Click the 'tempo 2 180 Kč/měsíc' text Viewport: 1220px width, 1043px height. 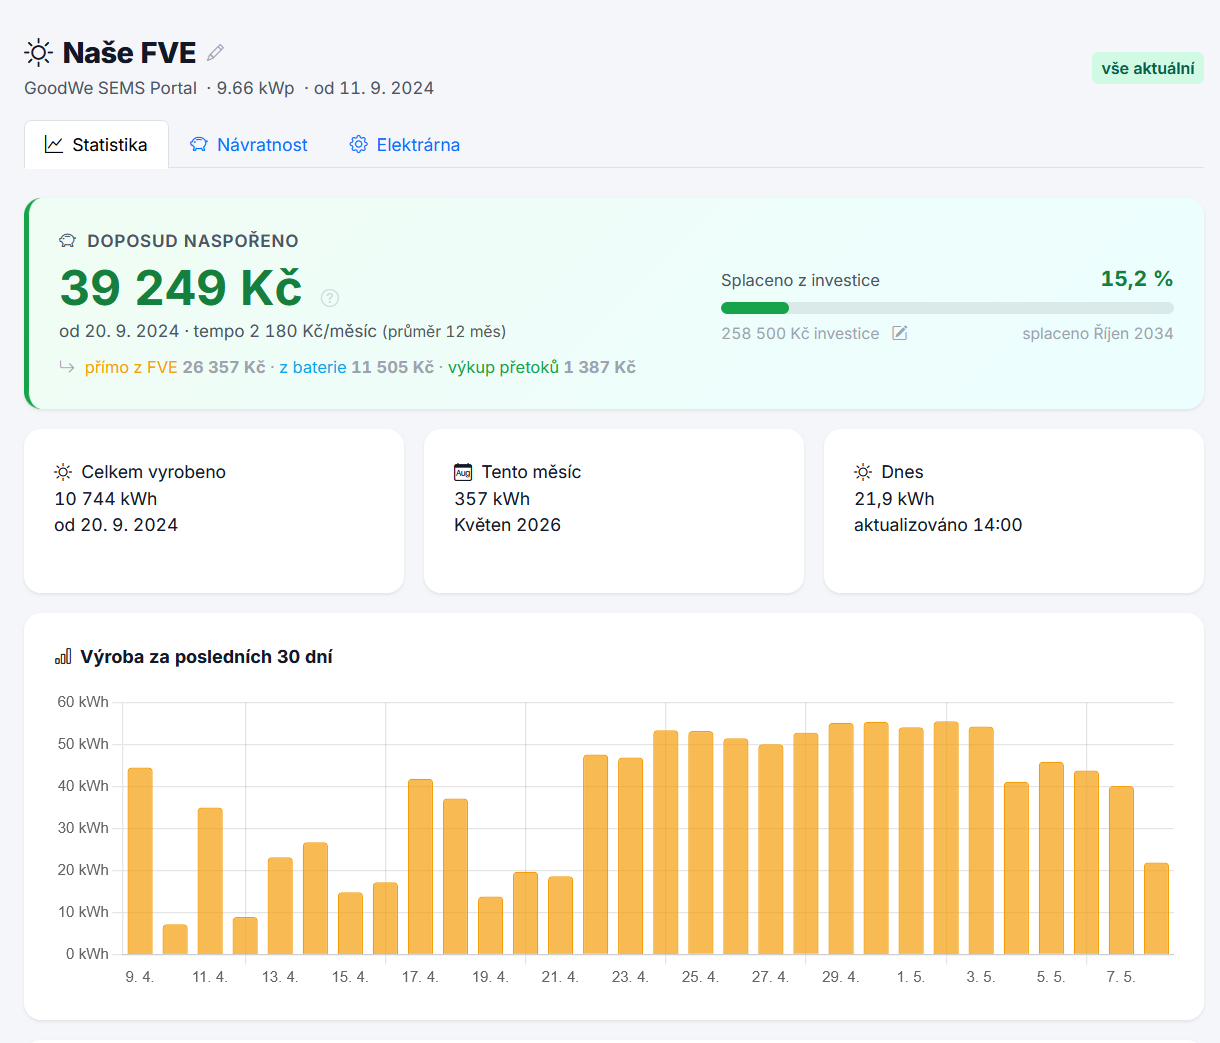pyautogui.click(x=285, y=331)
